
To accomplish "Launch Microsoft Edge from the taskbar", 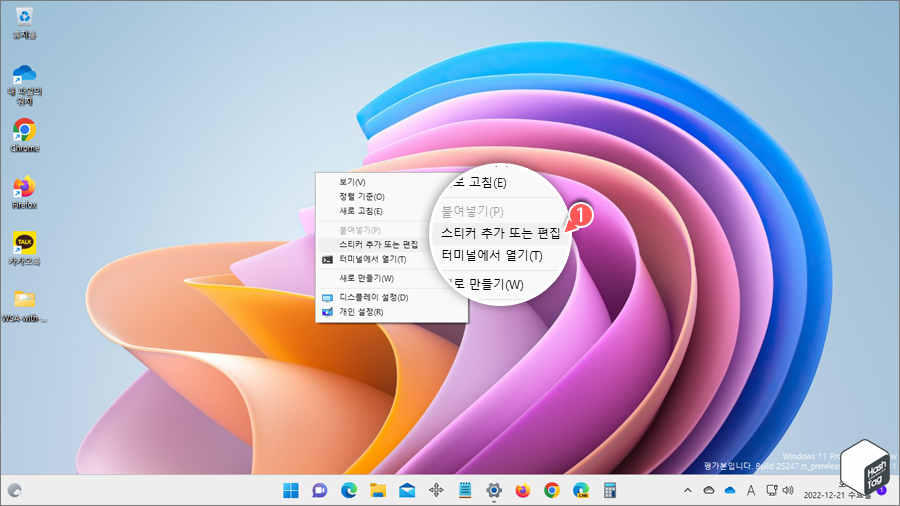I will [x=349, y=490].
